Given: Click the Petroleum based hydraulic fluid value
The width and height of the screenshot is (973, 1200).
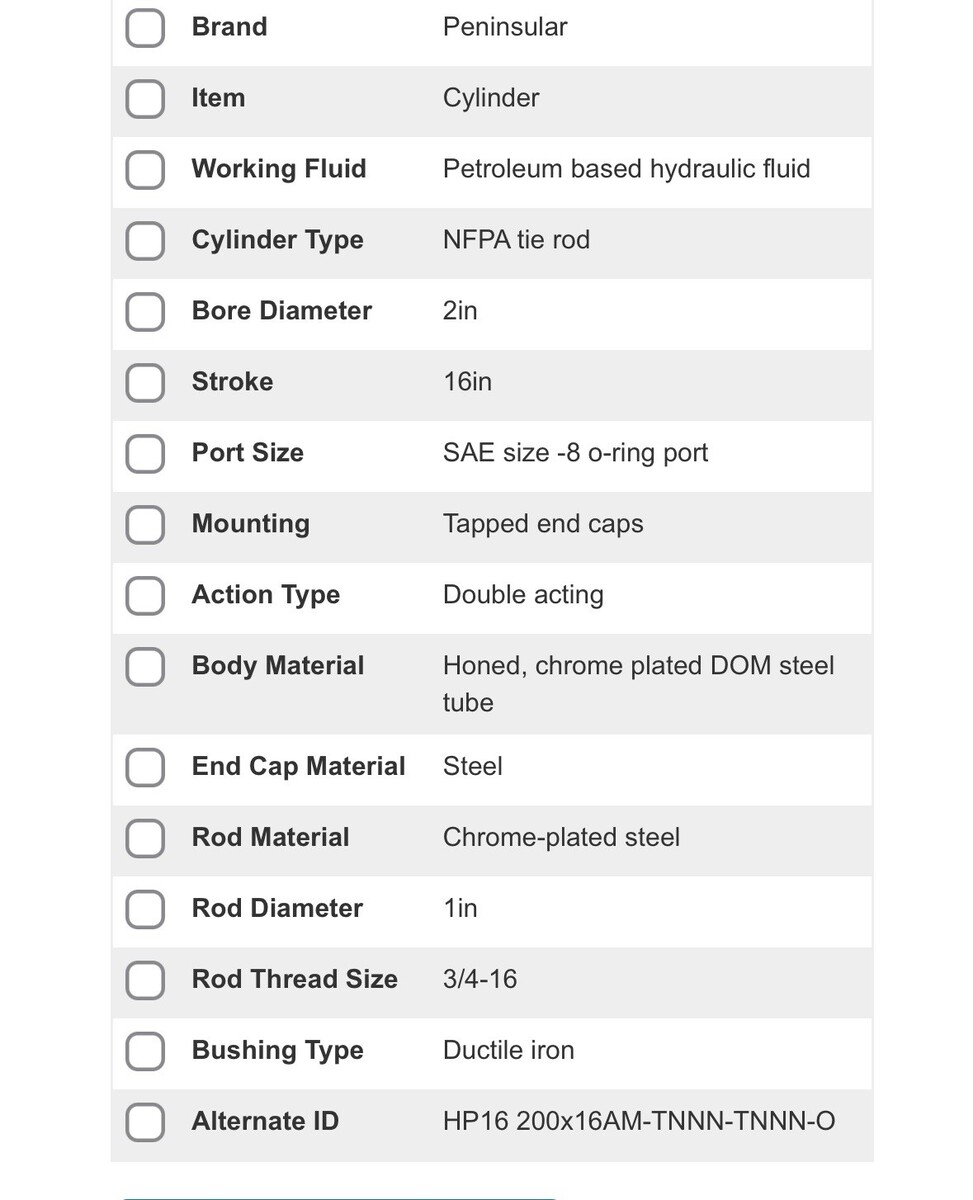Looking at the screenshot, I should coord(626,169).
